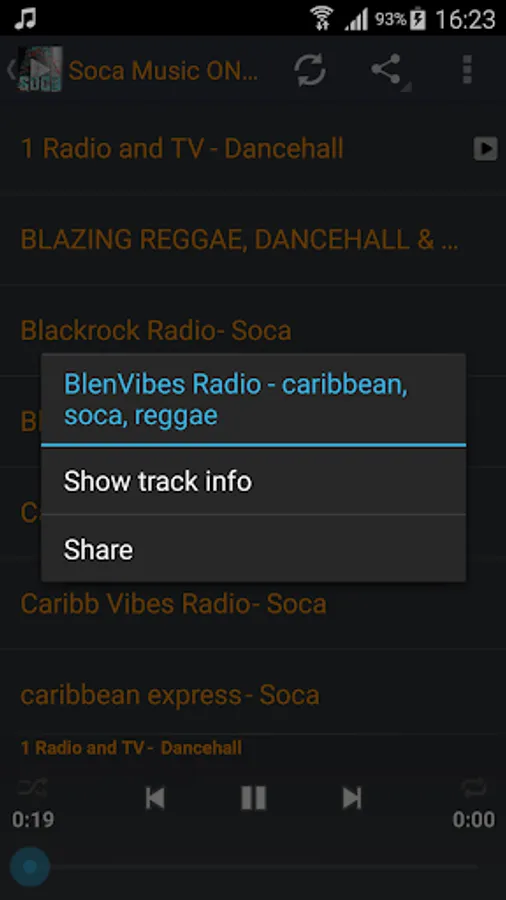
Task: Select the Blackrock Radio- Soca station
Action: click(253, 331)
